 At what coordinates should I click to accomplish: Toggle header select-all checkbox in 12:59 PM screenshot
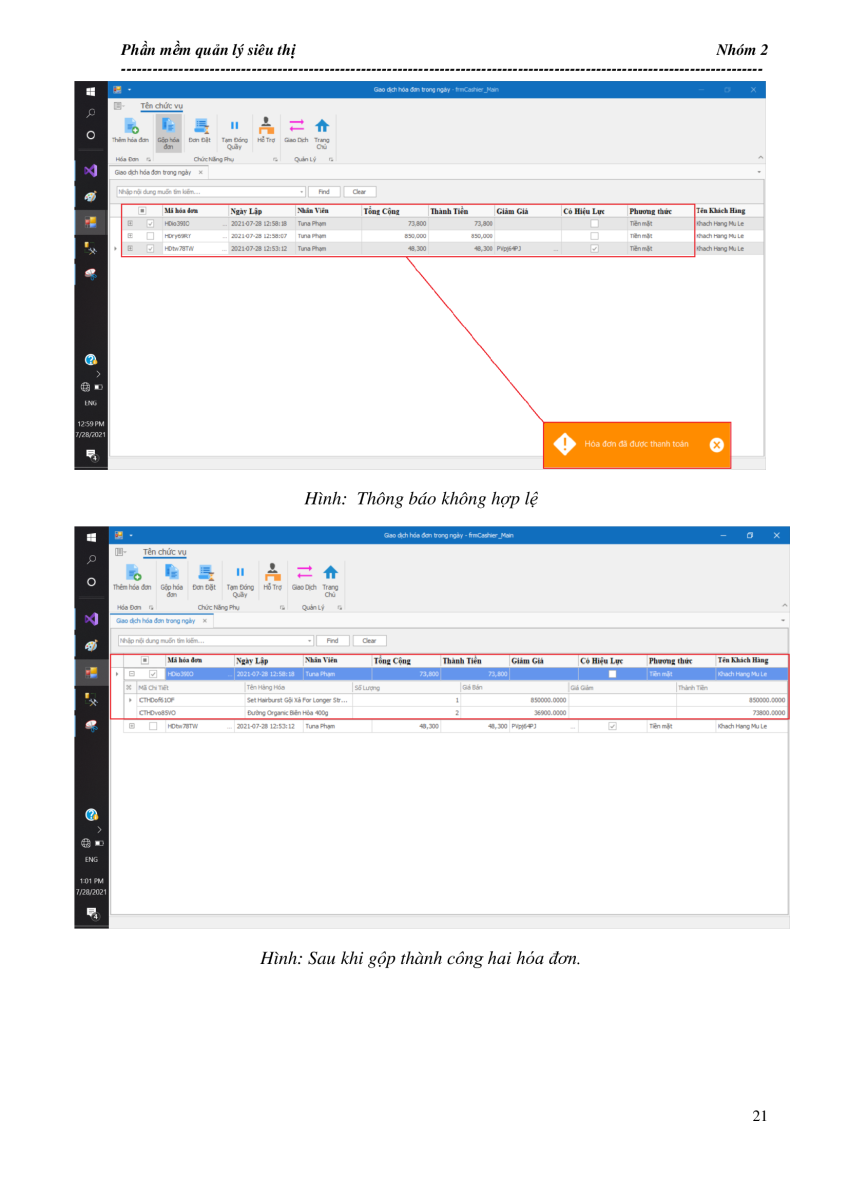pyautogui.click(x=142, y=211)
